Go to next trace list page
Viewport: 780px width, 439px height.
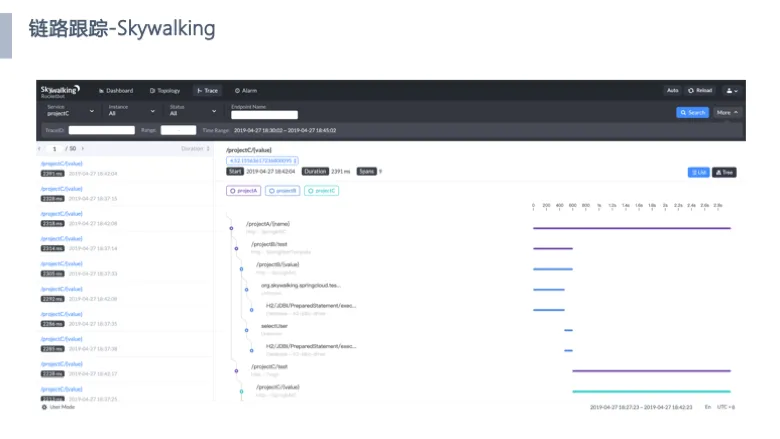click(x=83, y=149)
